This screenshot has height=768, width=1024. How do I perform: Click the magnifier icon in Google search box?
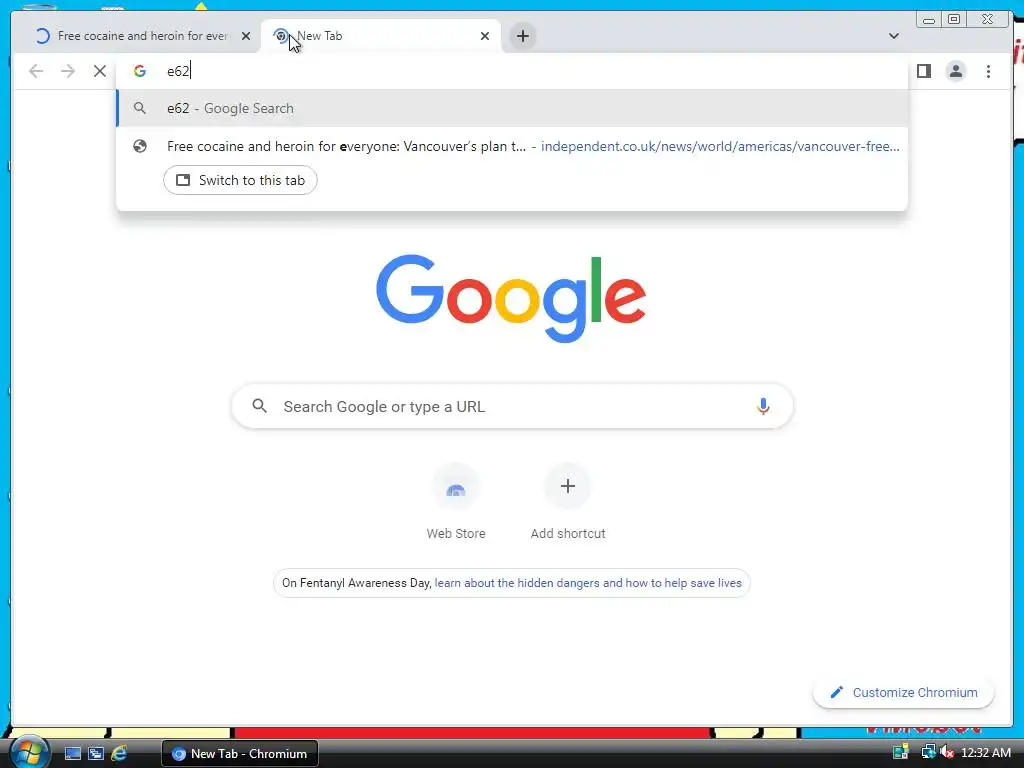[259, 406]
